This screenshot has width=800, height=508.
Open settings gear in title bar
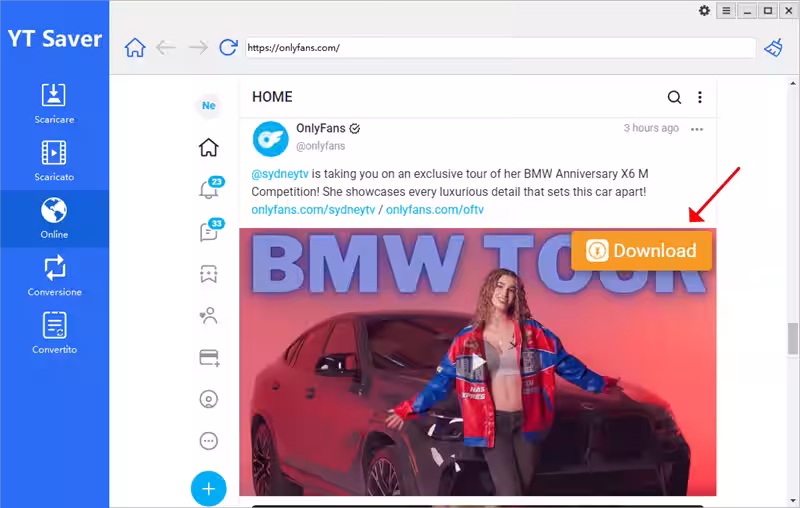click(704, 11)
